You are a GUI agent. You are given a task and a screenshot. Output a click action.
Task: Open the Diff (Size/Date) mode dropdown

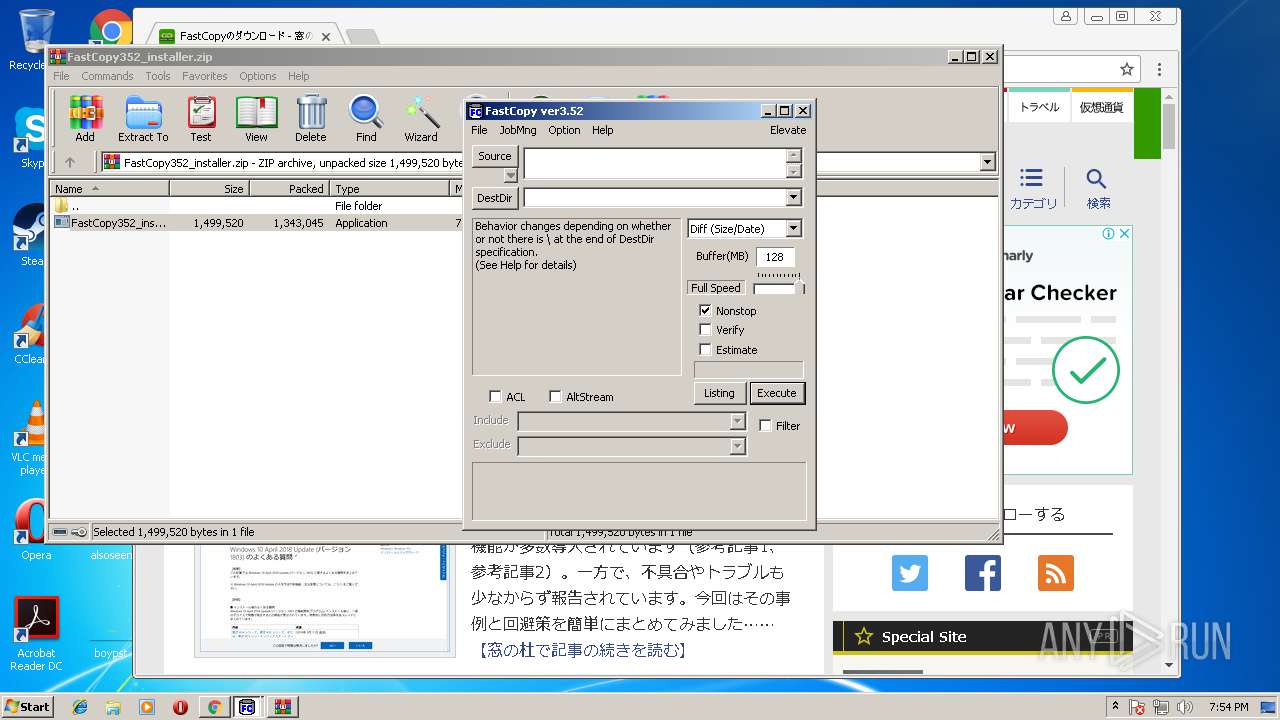793,229
